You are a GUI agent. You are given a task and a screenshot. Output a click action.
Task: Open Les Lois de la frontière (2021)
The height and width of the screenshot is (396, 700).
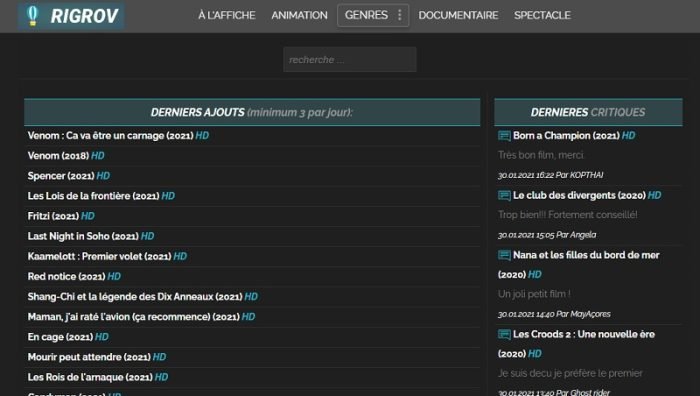tap(93, 196)
